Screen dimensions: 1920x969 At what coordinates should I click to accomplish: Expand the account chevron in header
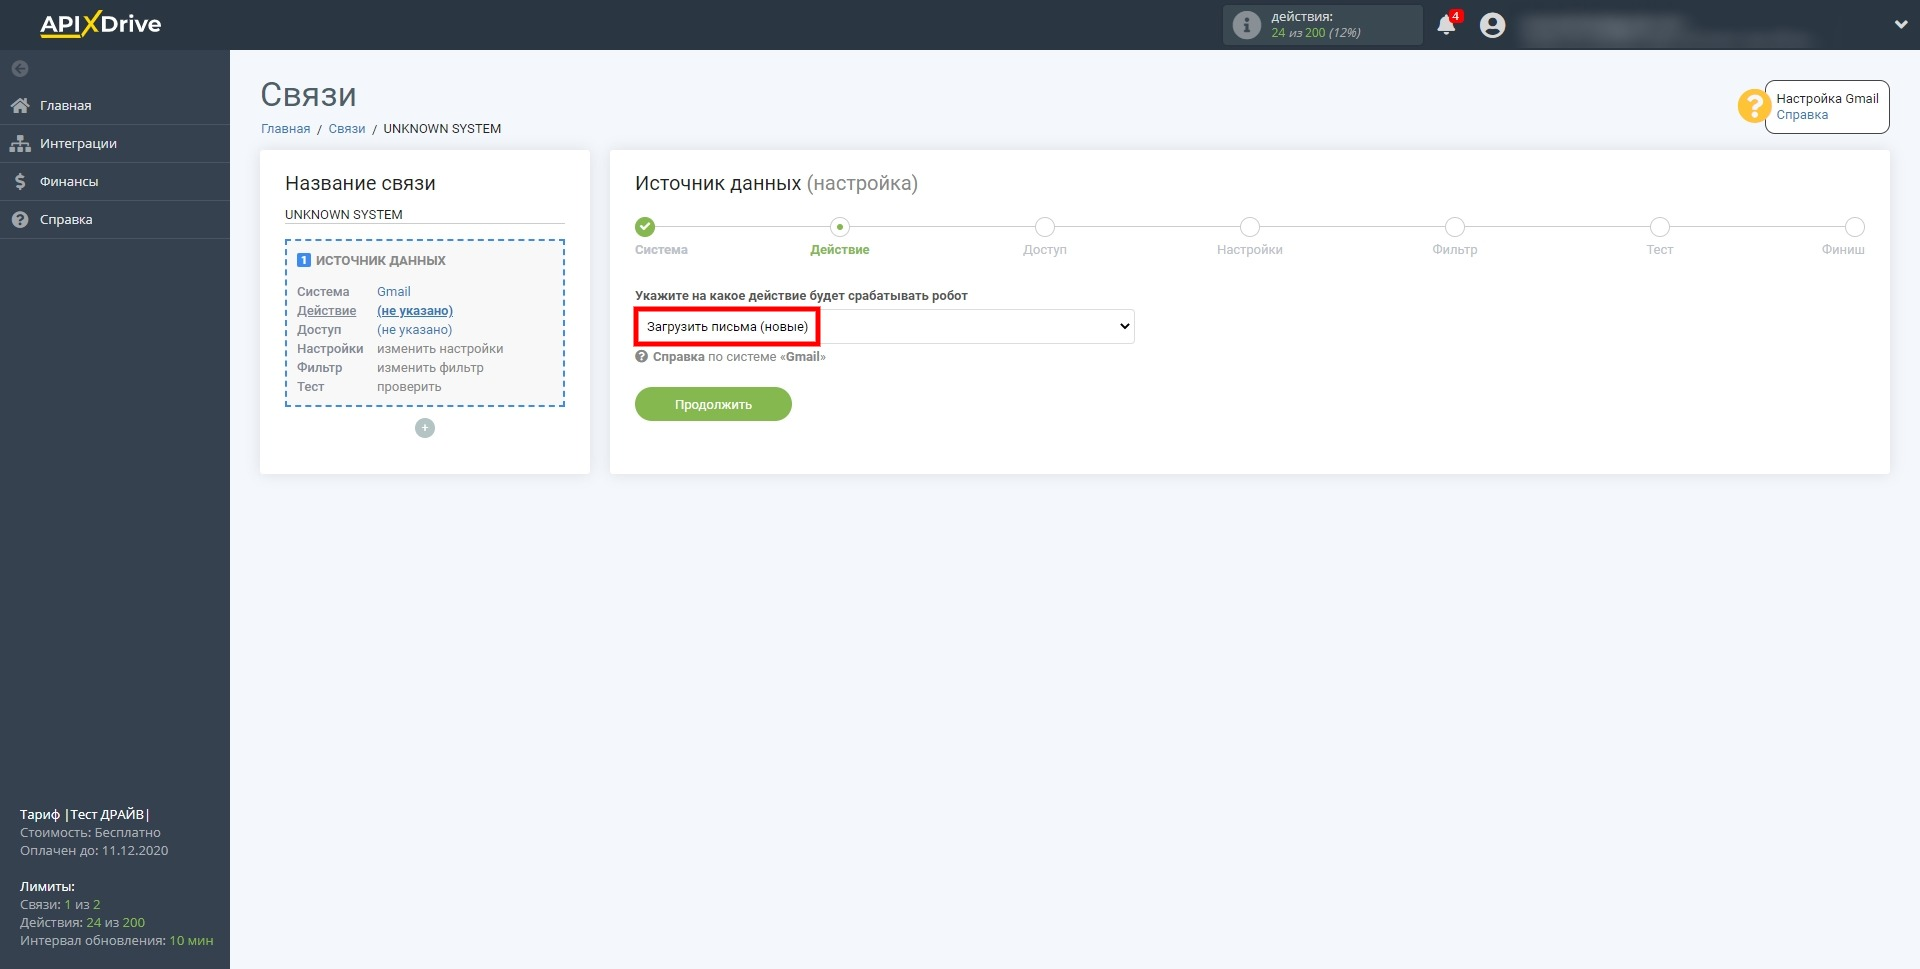pyautogui.click(x=1900, y=25)
